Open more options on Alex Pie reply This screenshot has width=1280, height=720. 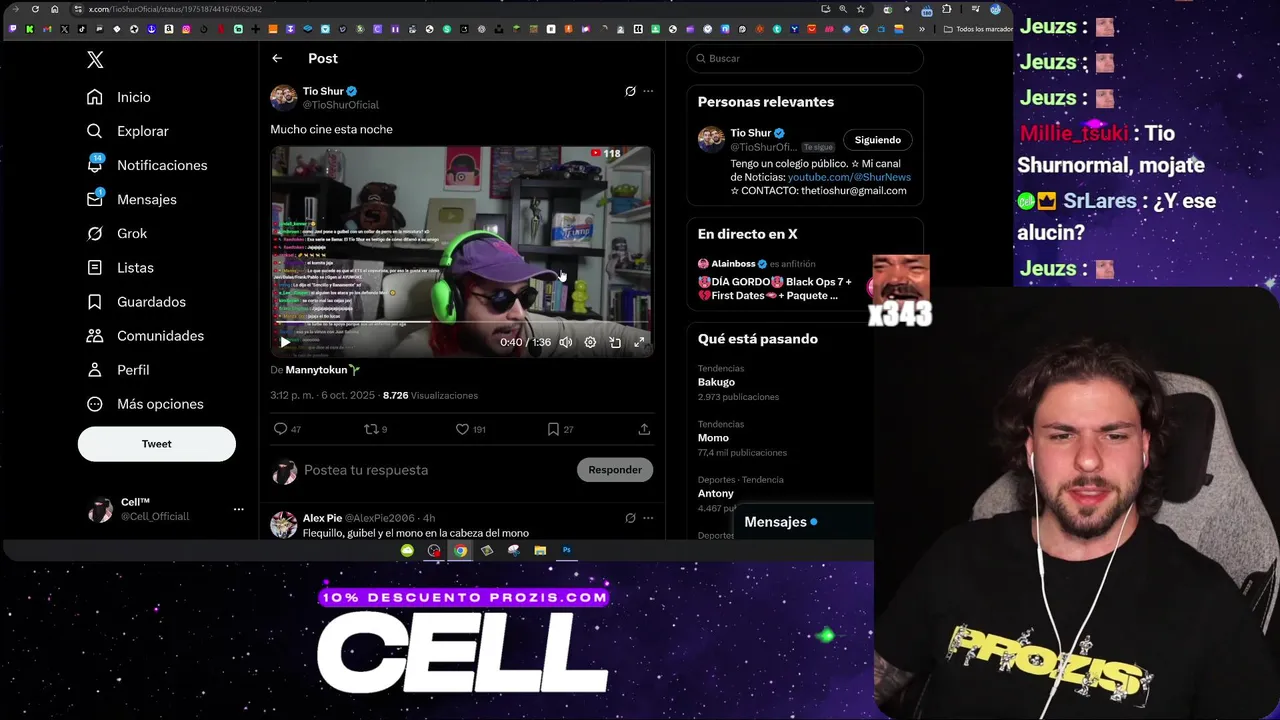(x=648, y=518)
